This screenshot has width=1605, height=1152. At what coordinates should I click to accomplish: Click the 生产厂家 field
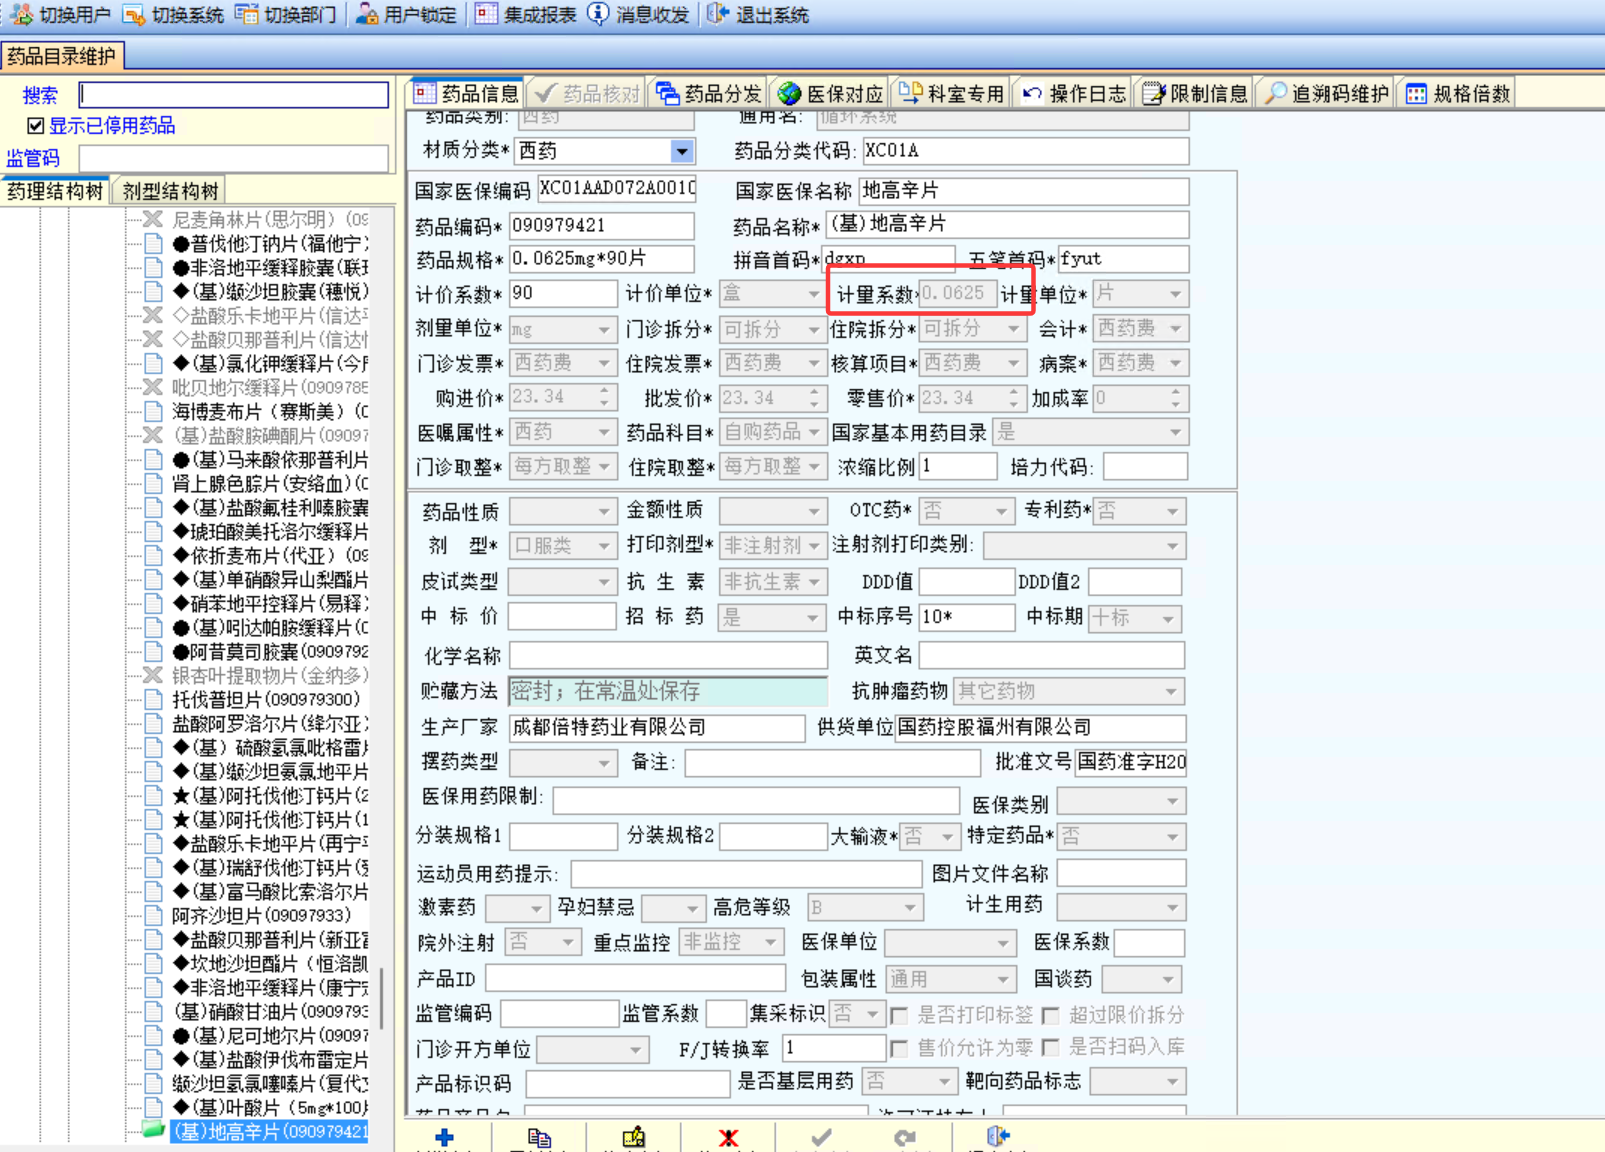[x=657, y=728]
